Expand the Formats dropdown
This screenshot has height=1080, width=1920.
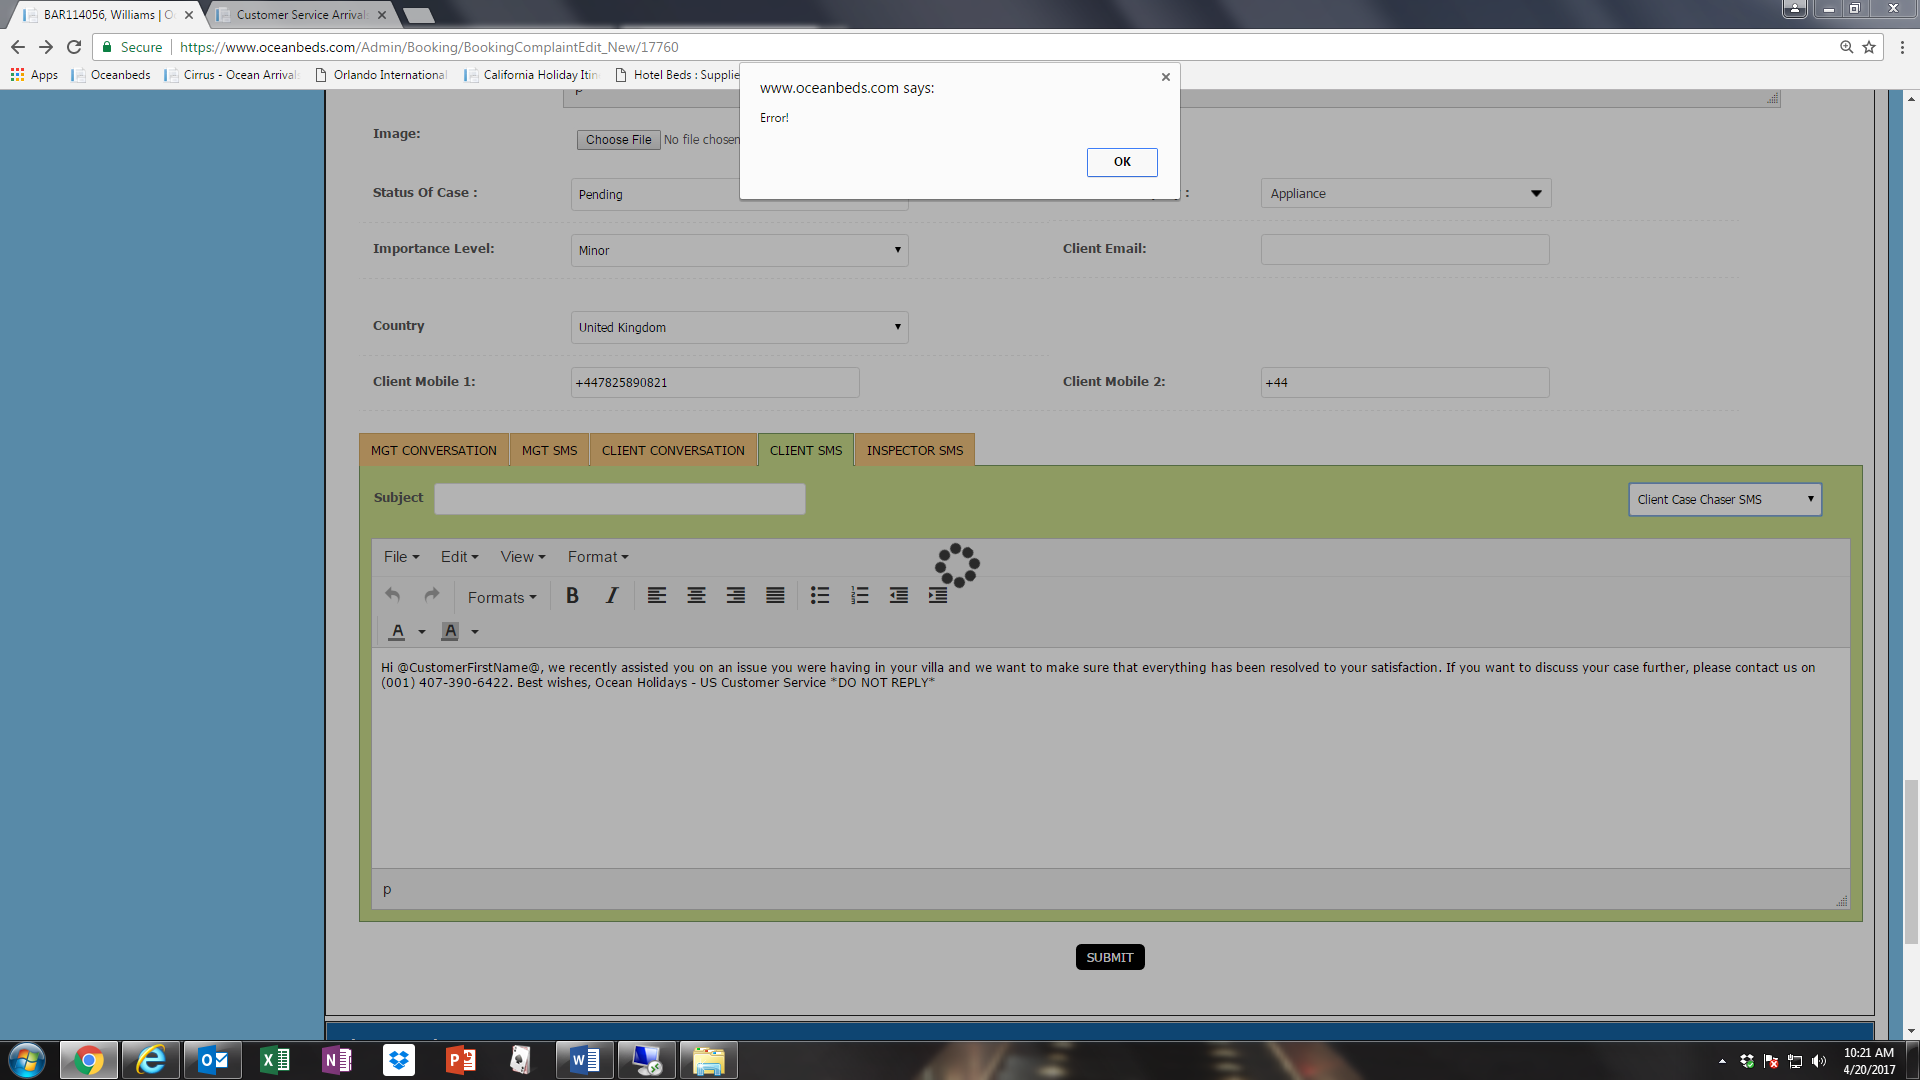click(x=502, y=597)
